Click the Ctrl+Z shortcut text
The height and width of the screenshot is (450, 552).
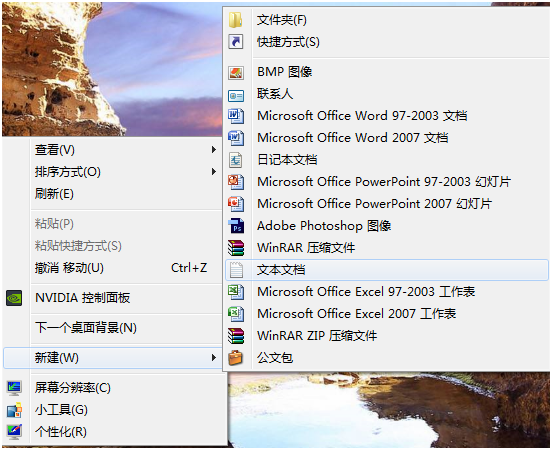click(x=189, y=268)
